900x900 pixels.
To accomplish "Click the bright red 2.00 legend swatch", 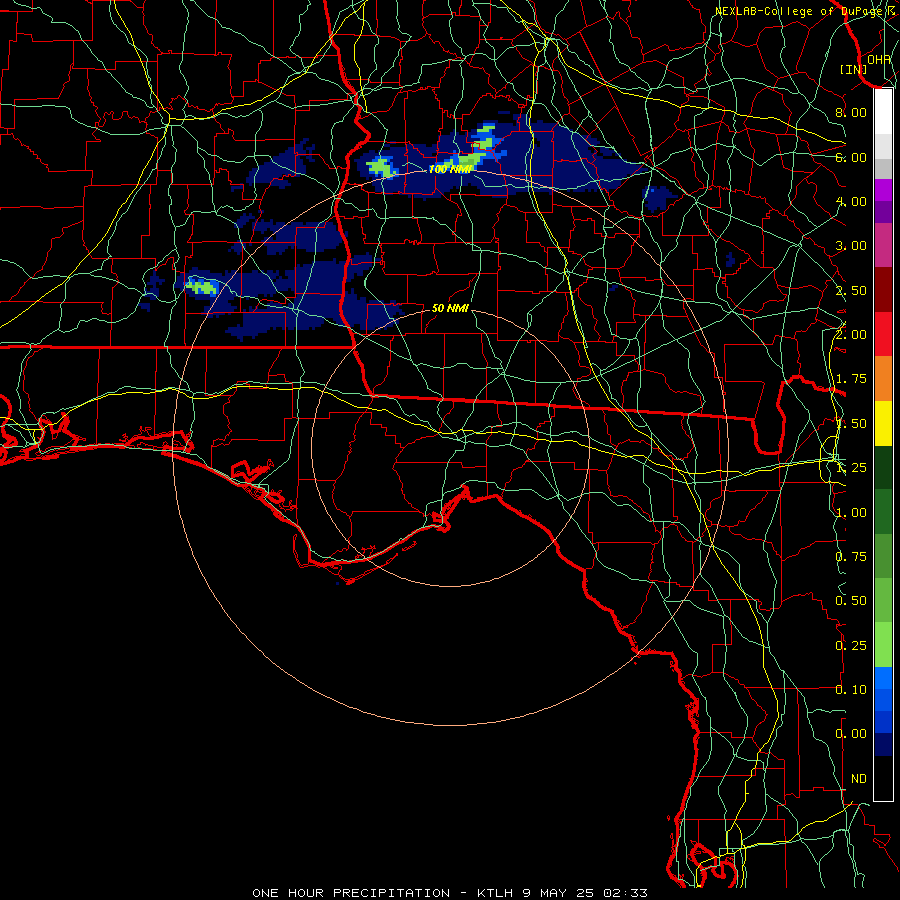I will pyautogui.click(x=883, y=334).
